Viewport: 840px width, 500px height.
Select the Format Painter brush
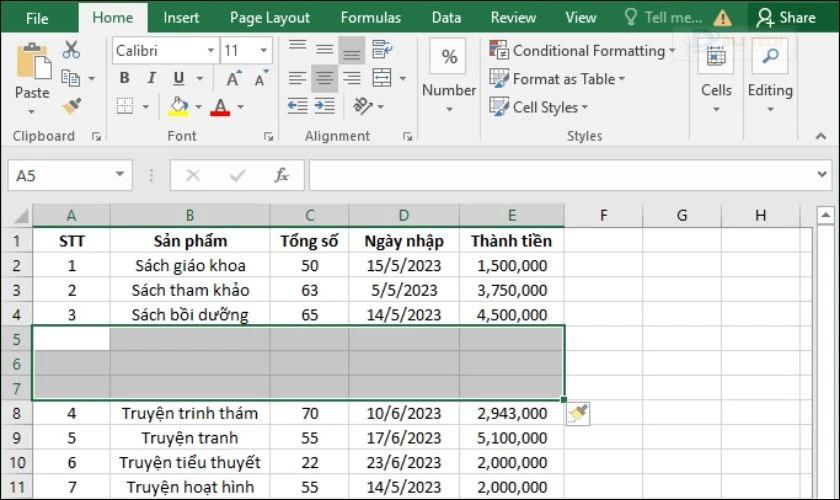71,106
